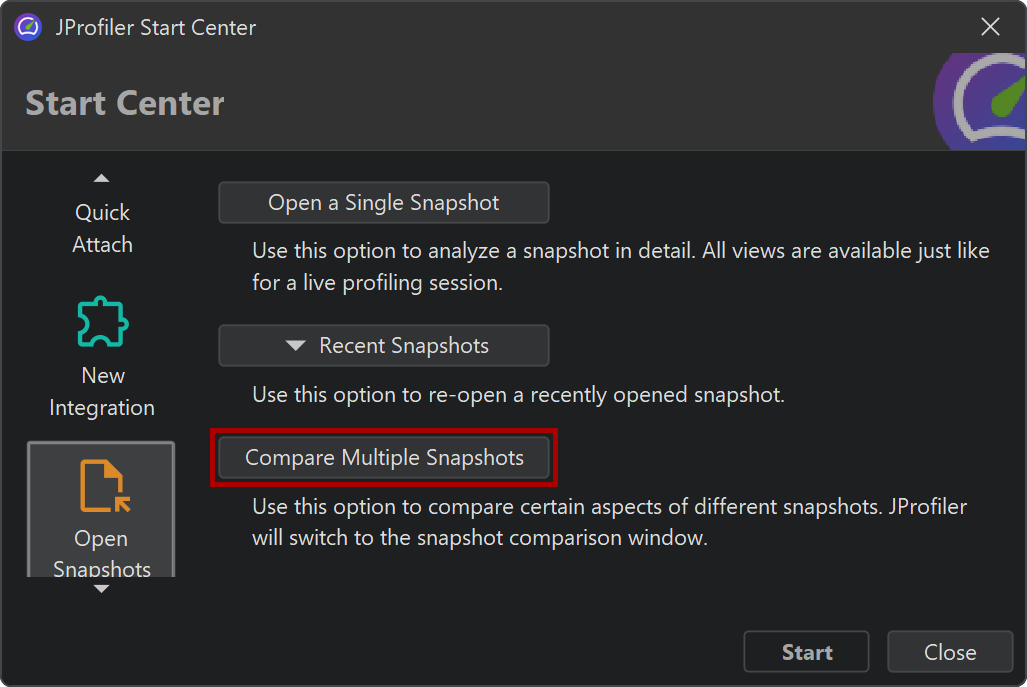Screen dimensions: 1027x687
Task: Select the Open Snapshots tab label
Action: point(102,553)
